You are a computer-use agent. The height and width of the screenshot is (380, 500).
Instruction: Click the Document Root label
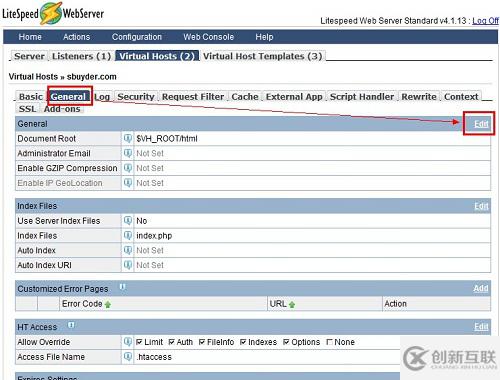click(x=47, y=138)
